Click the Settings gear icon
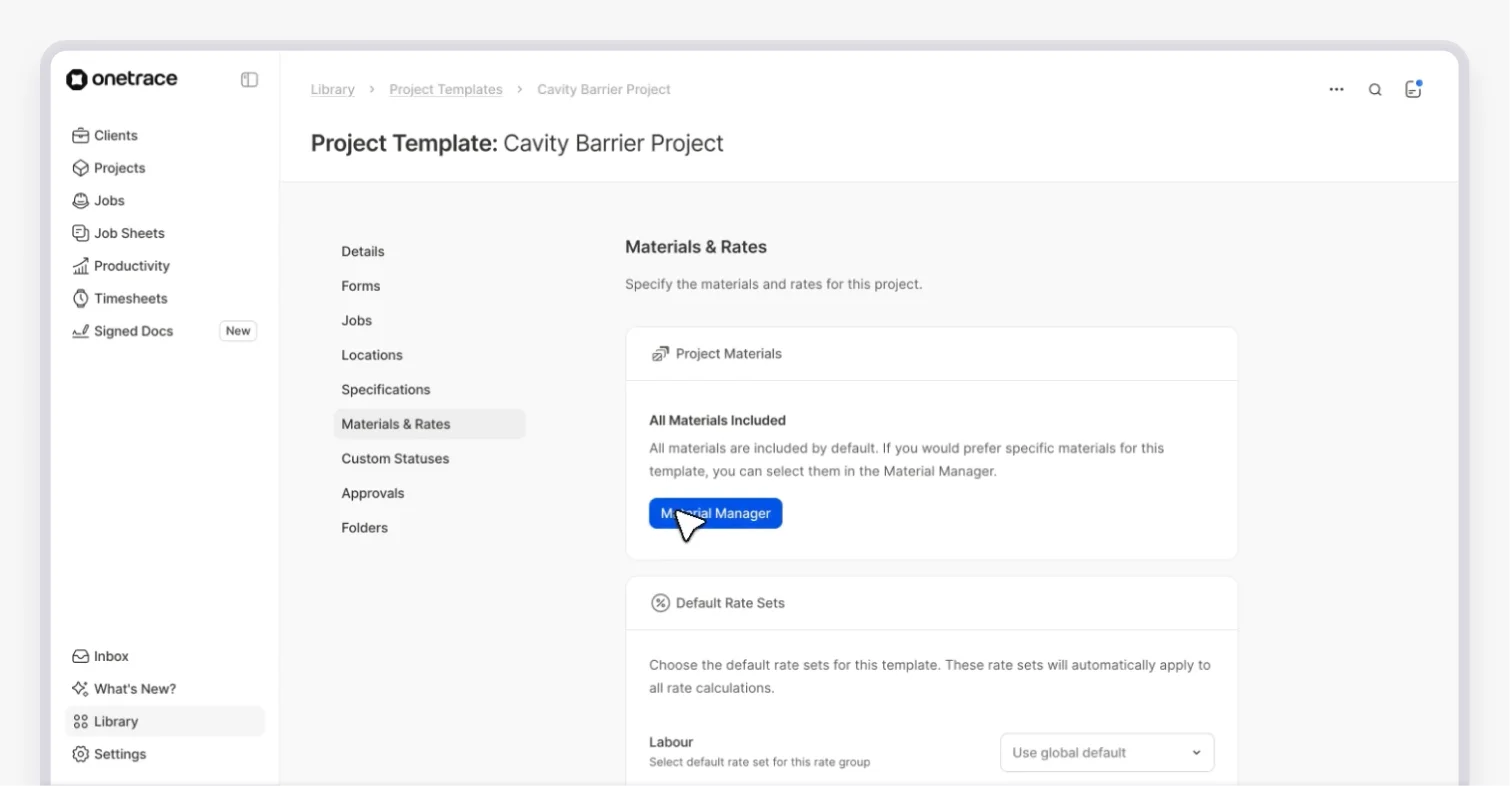The width and height of the screenshot is (1510, 786). click(x=81, y=754)
